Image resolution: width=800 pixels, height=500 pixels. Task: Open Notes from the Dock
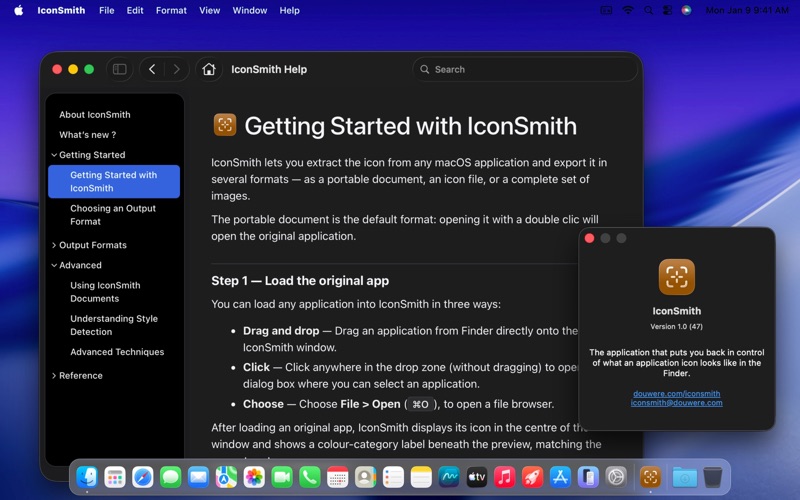421,477
